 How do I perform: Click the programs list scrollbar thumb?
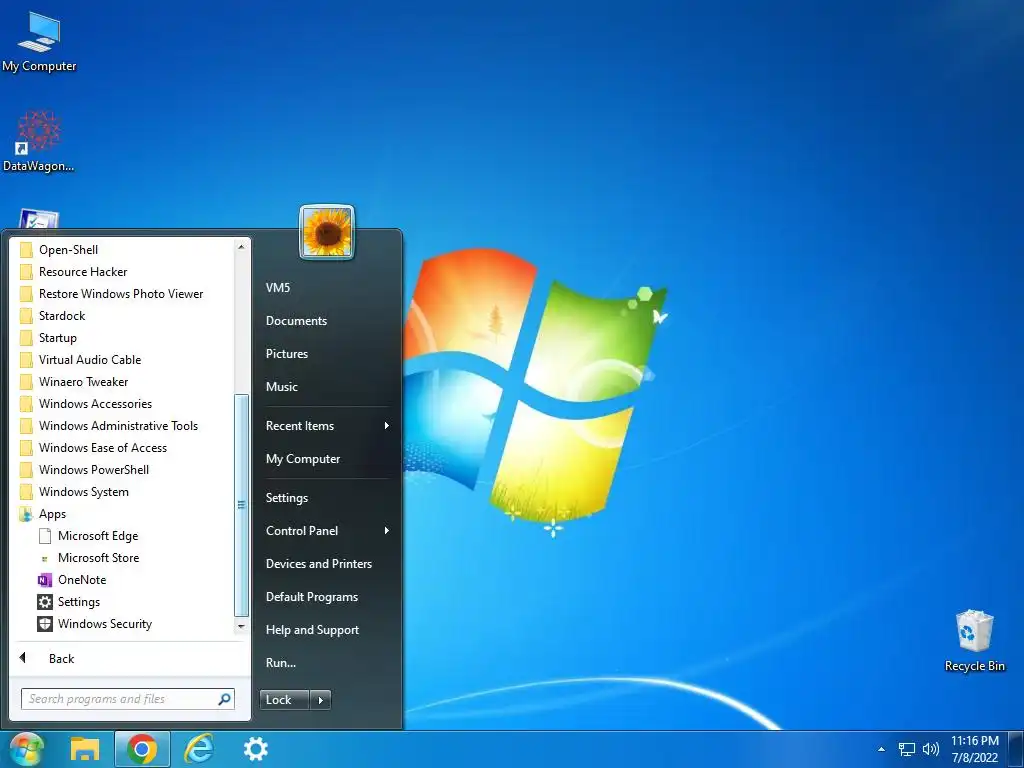point(241,505)
